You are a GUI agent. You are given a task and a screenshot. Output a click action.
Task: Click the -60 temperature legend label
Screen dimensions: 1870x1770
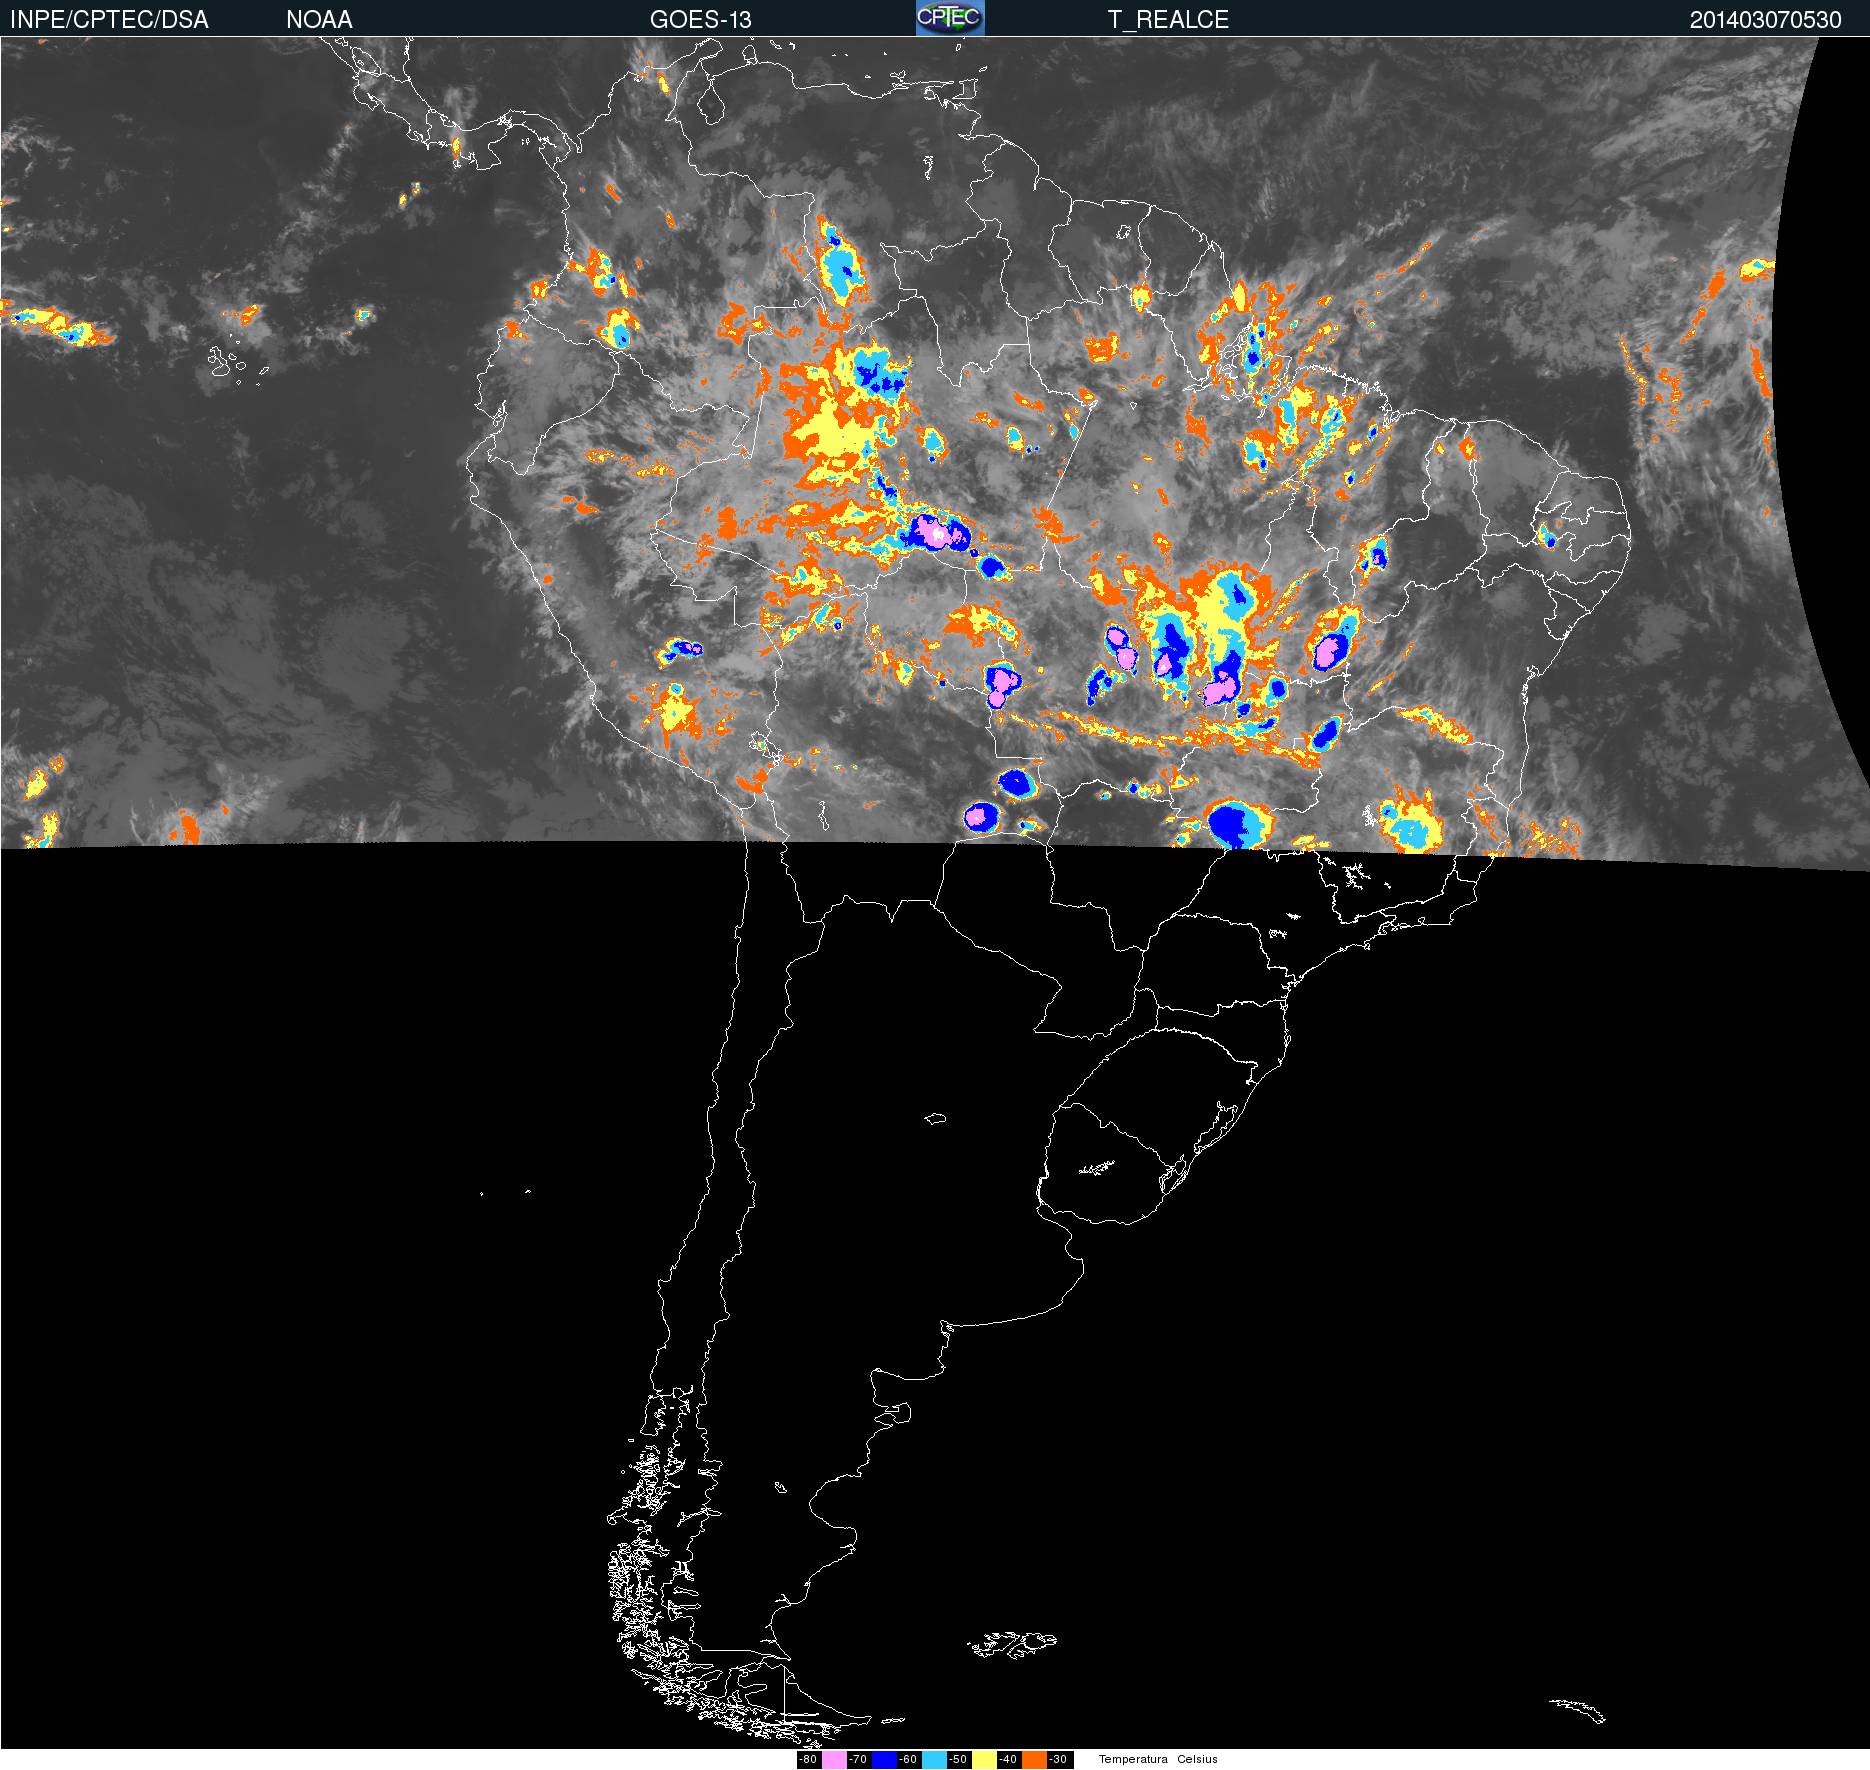tap(908, 1759)
